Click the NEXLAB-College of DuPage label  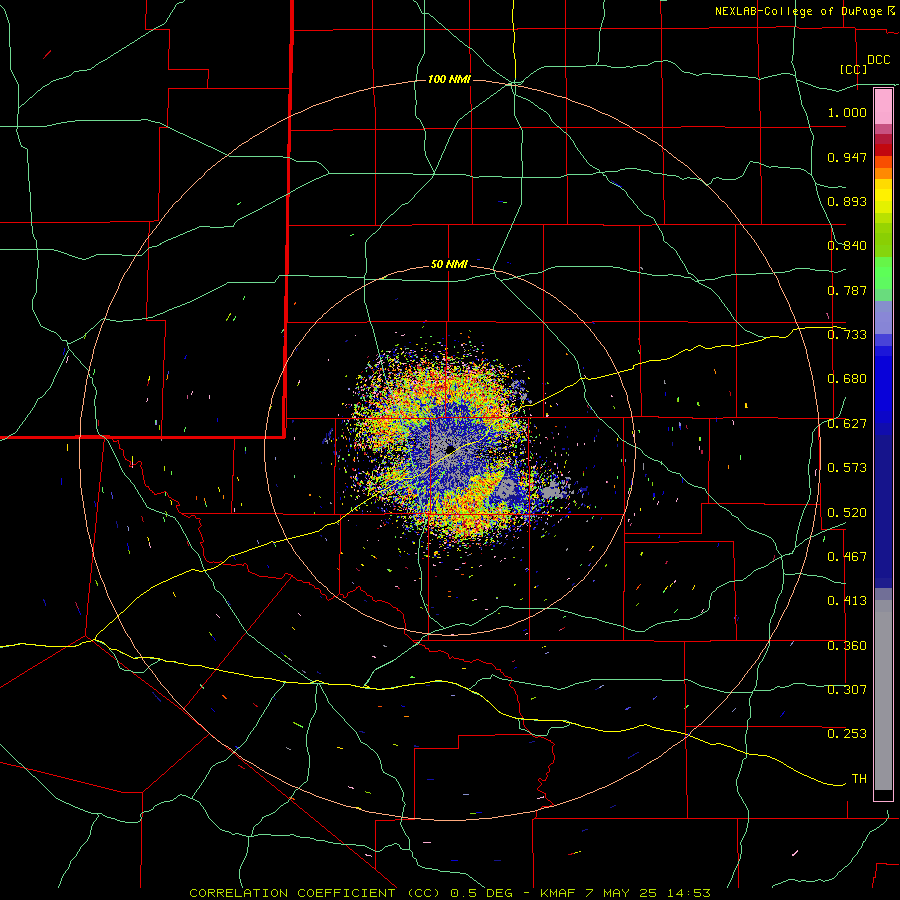[x=798, y=11]
